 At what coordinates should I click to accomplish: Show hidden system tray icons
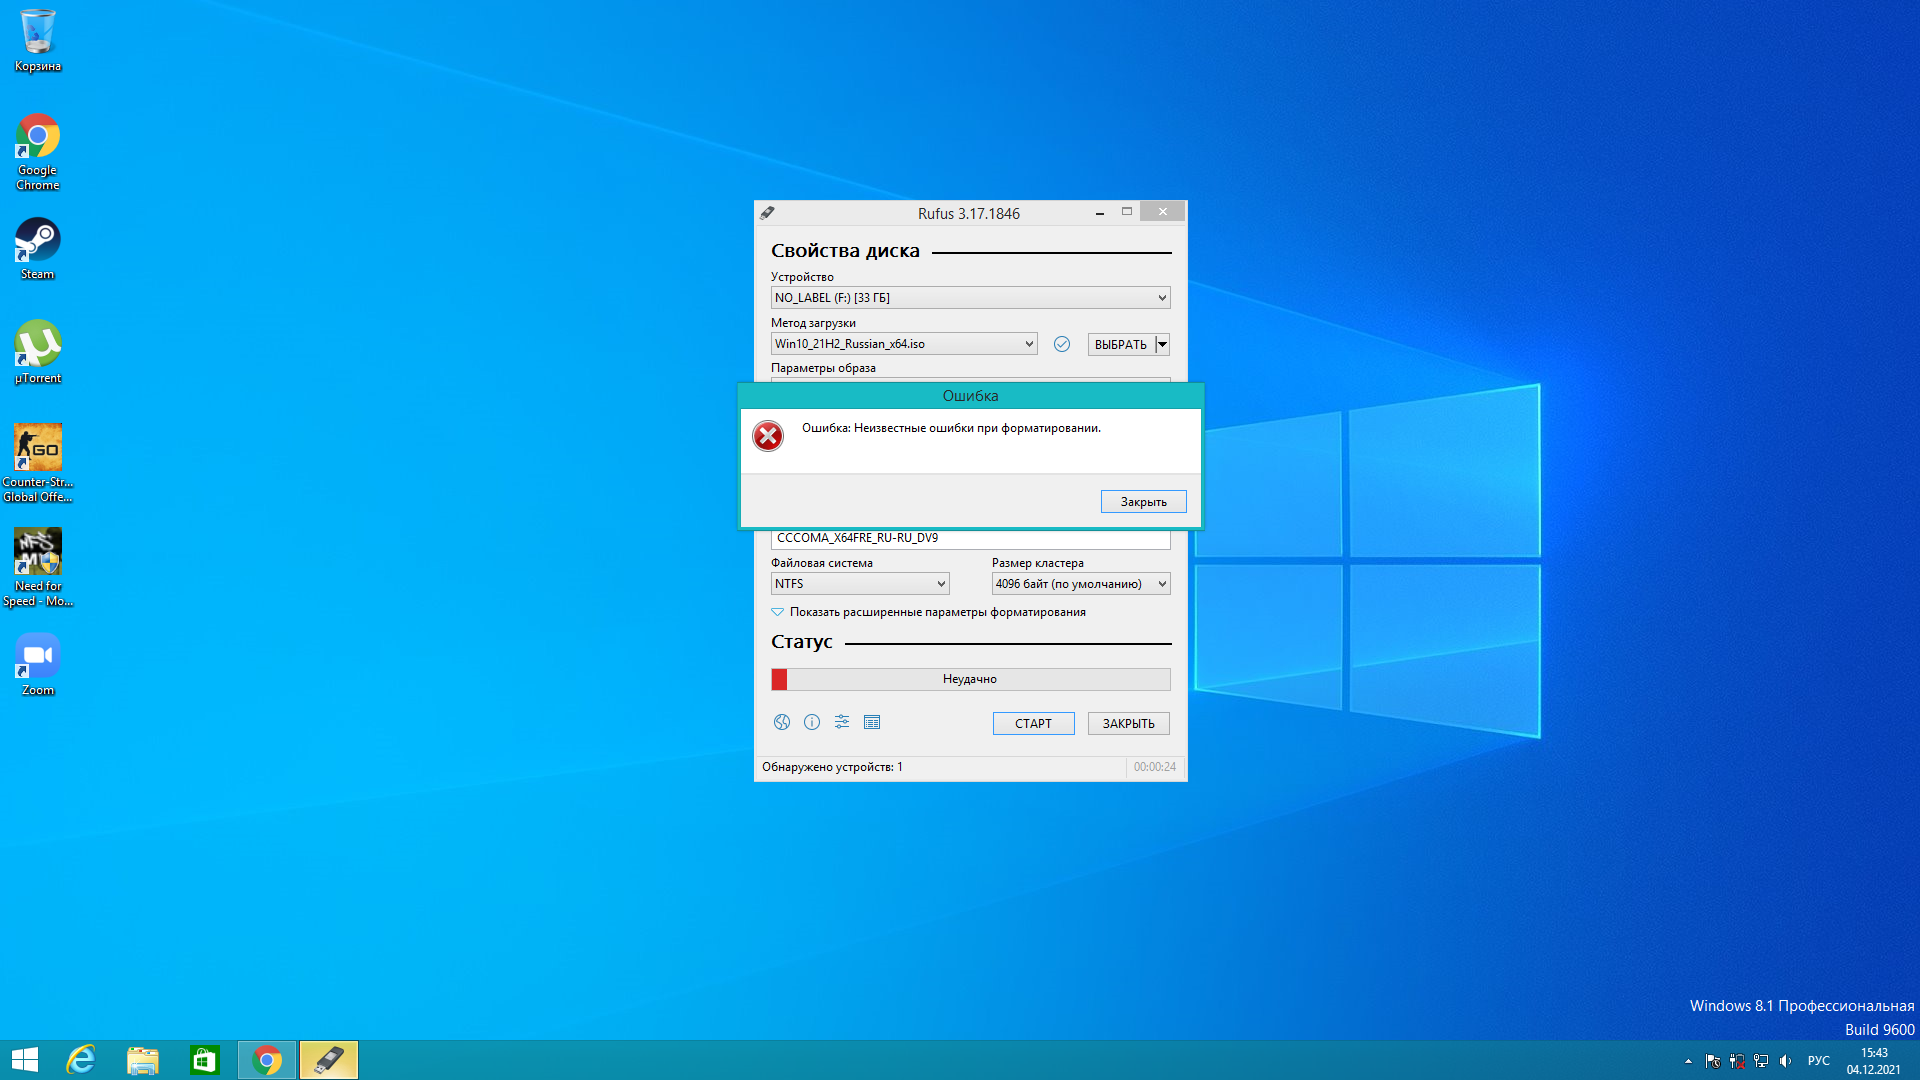[x=1688, y=1061]
